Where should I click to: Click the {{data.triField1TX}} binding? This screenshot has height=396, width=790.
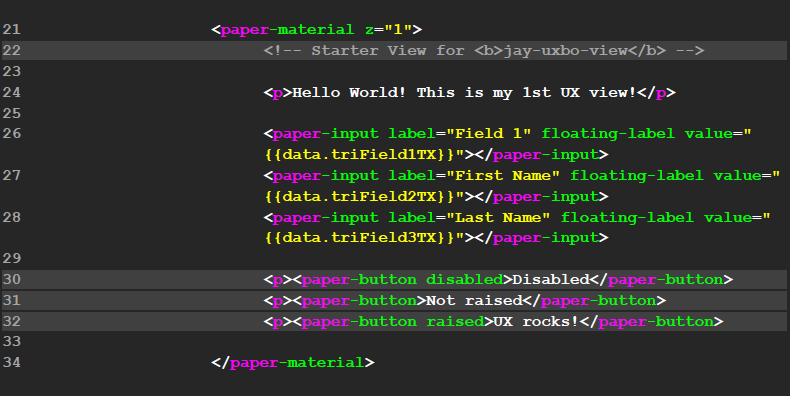point(360,155)
